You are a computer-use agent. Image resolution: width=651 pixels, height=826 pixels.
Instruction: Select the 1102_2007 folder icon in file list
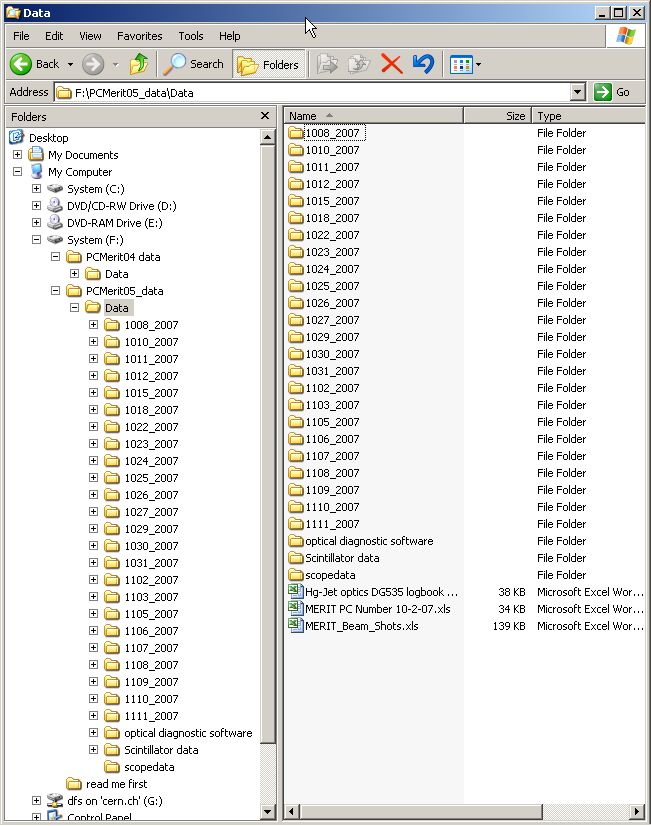[296, 388]
